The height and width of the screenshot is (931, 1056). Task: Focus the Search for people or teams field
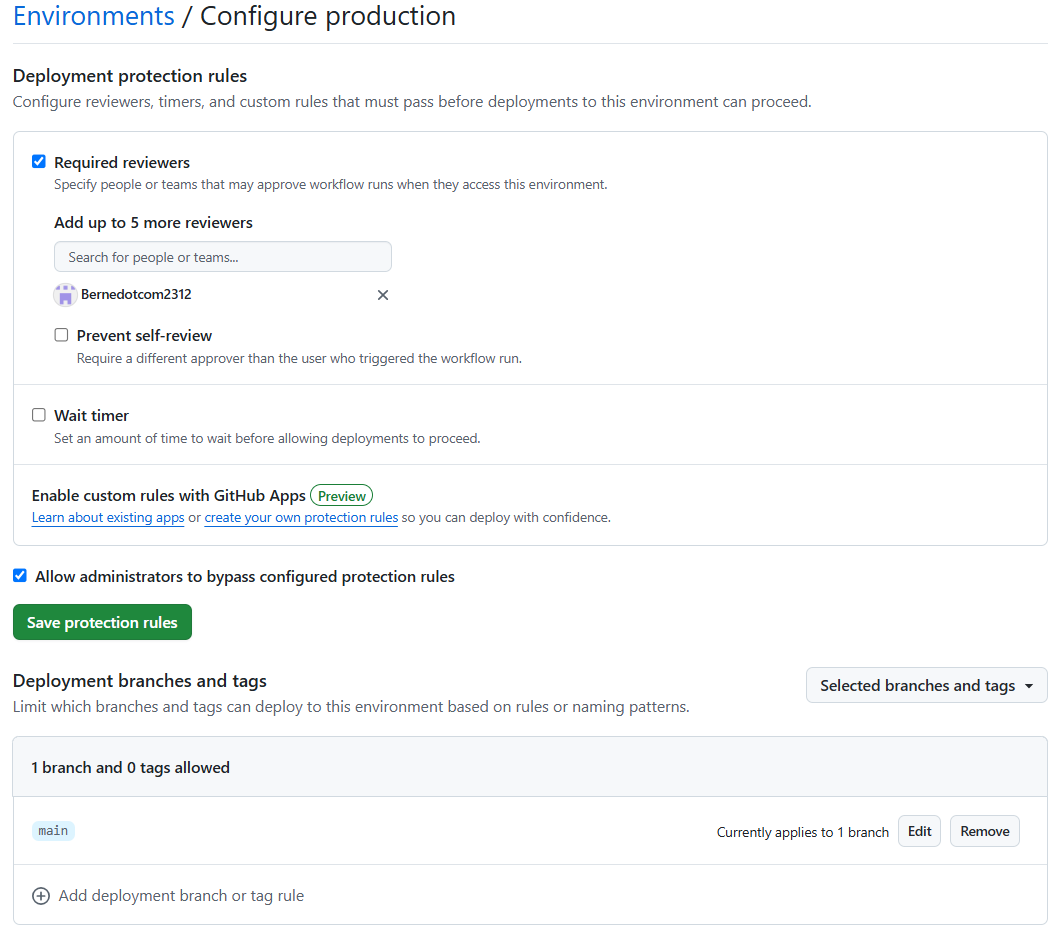tap(222, 257)
